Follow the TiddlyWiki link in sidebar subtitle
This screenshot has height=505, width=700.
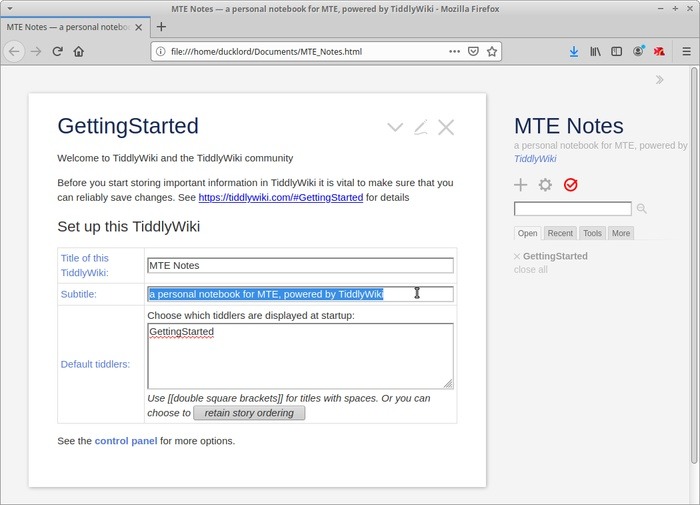[535, 159]
